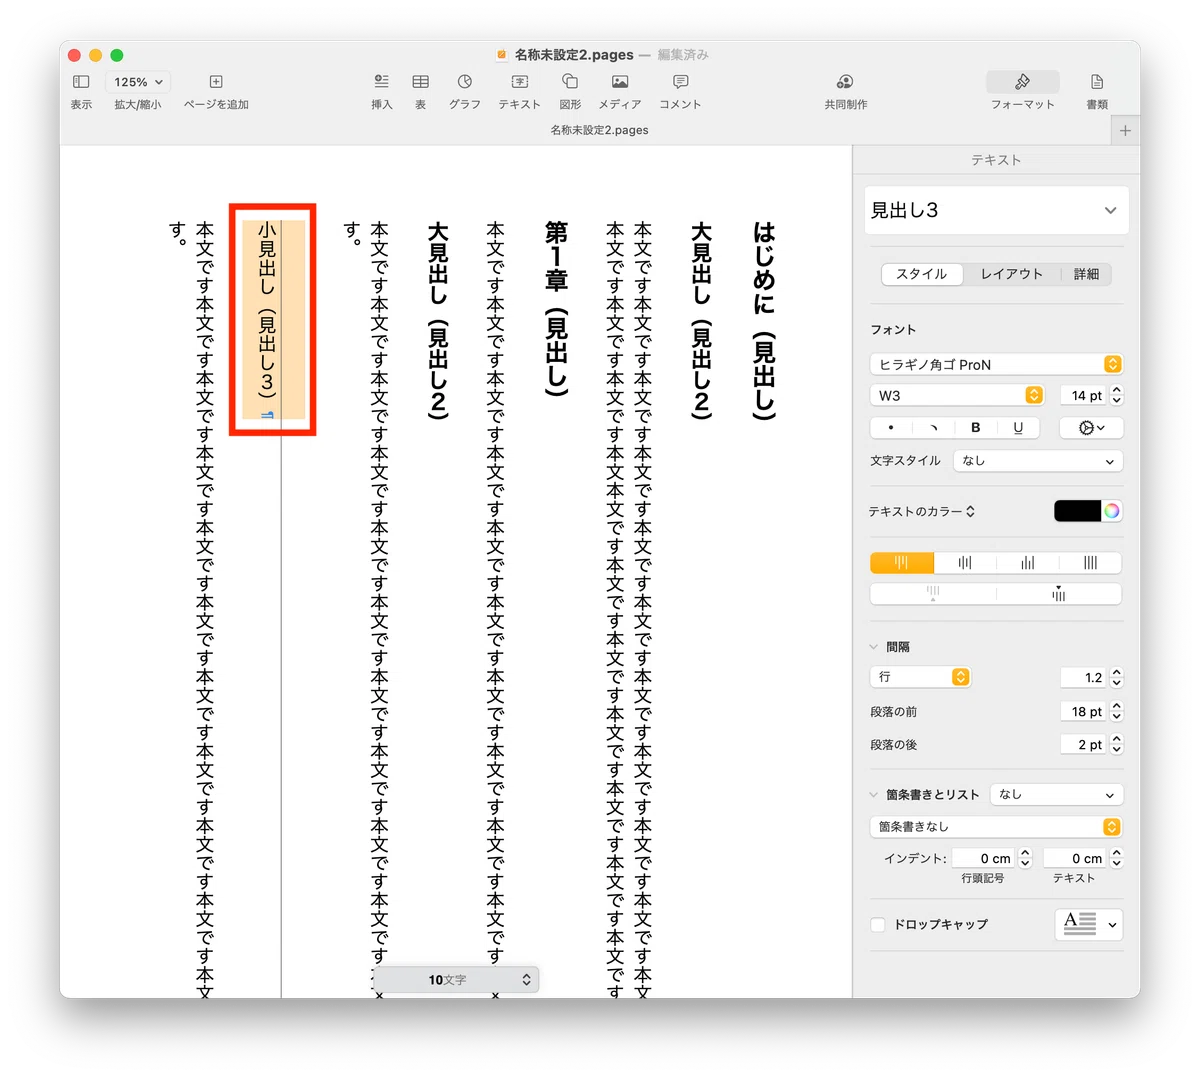Screen dimensions: 1200x1077
Task: Open the テキストのカラー type popup
Action: (x=921, y=511)
